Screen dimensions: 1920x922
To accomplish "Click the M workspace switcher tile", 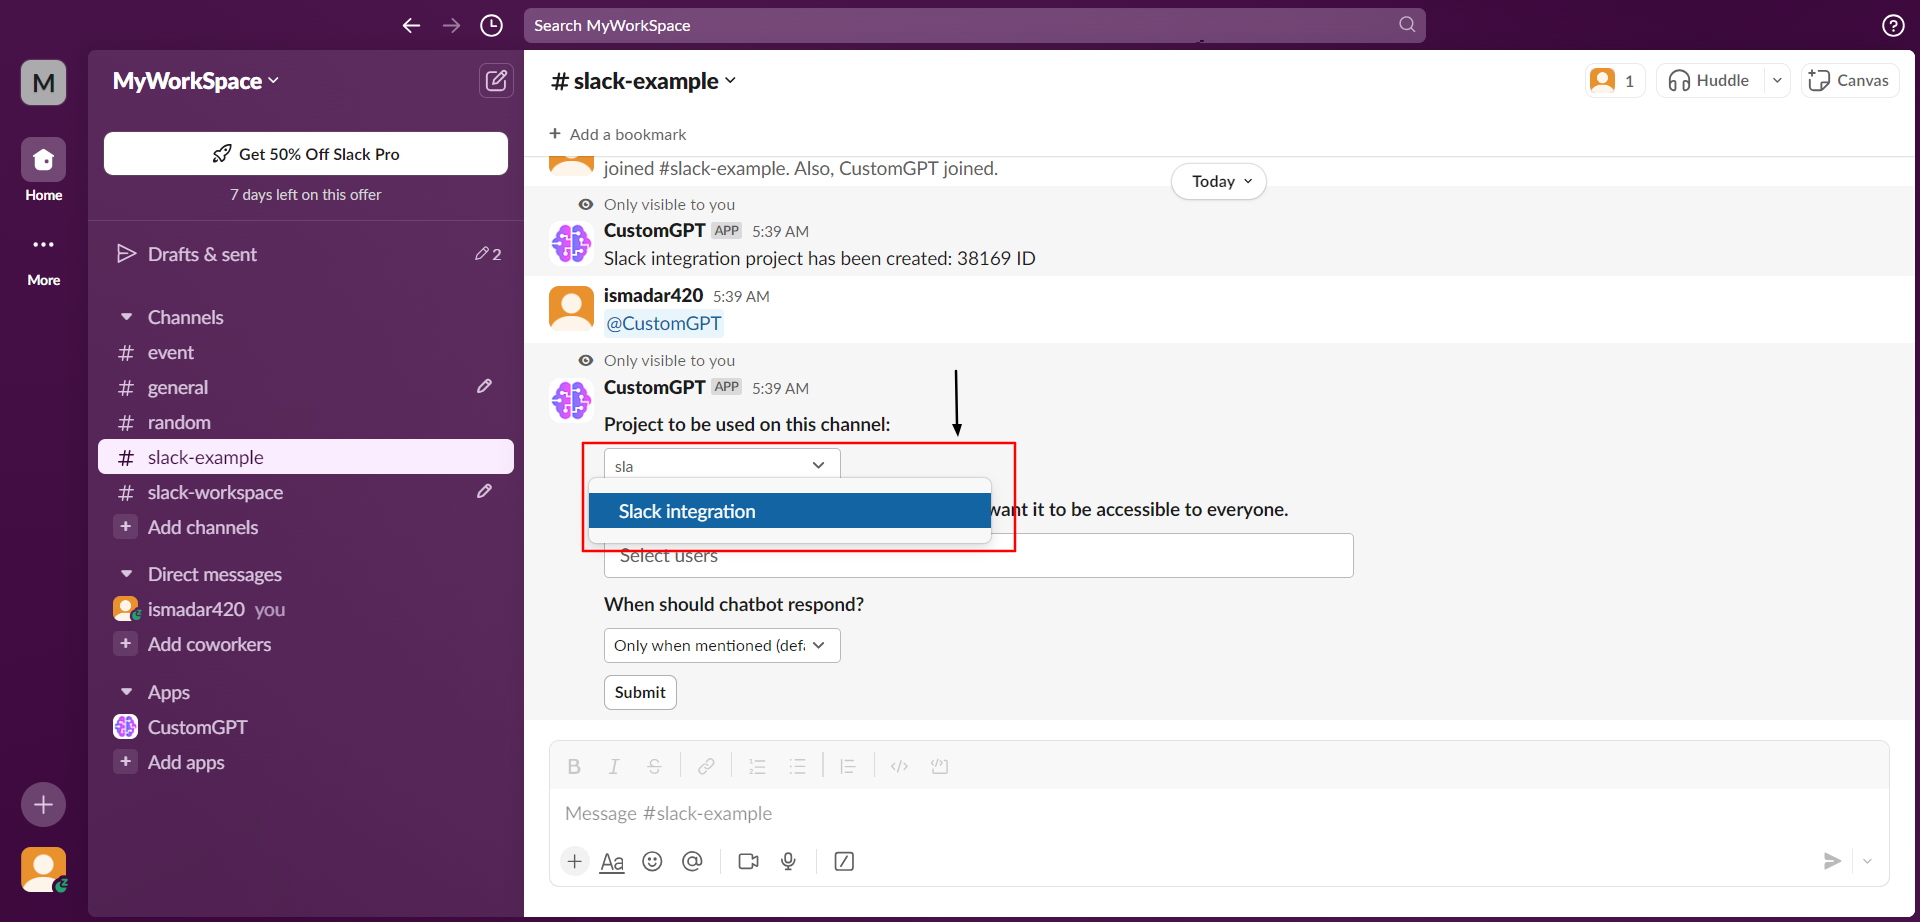I will [44, 82].
